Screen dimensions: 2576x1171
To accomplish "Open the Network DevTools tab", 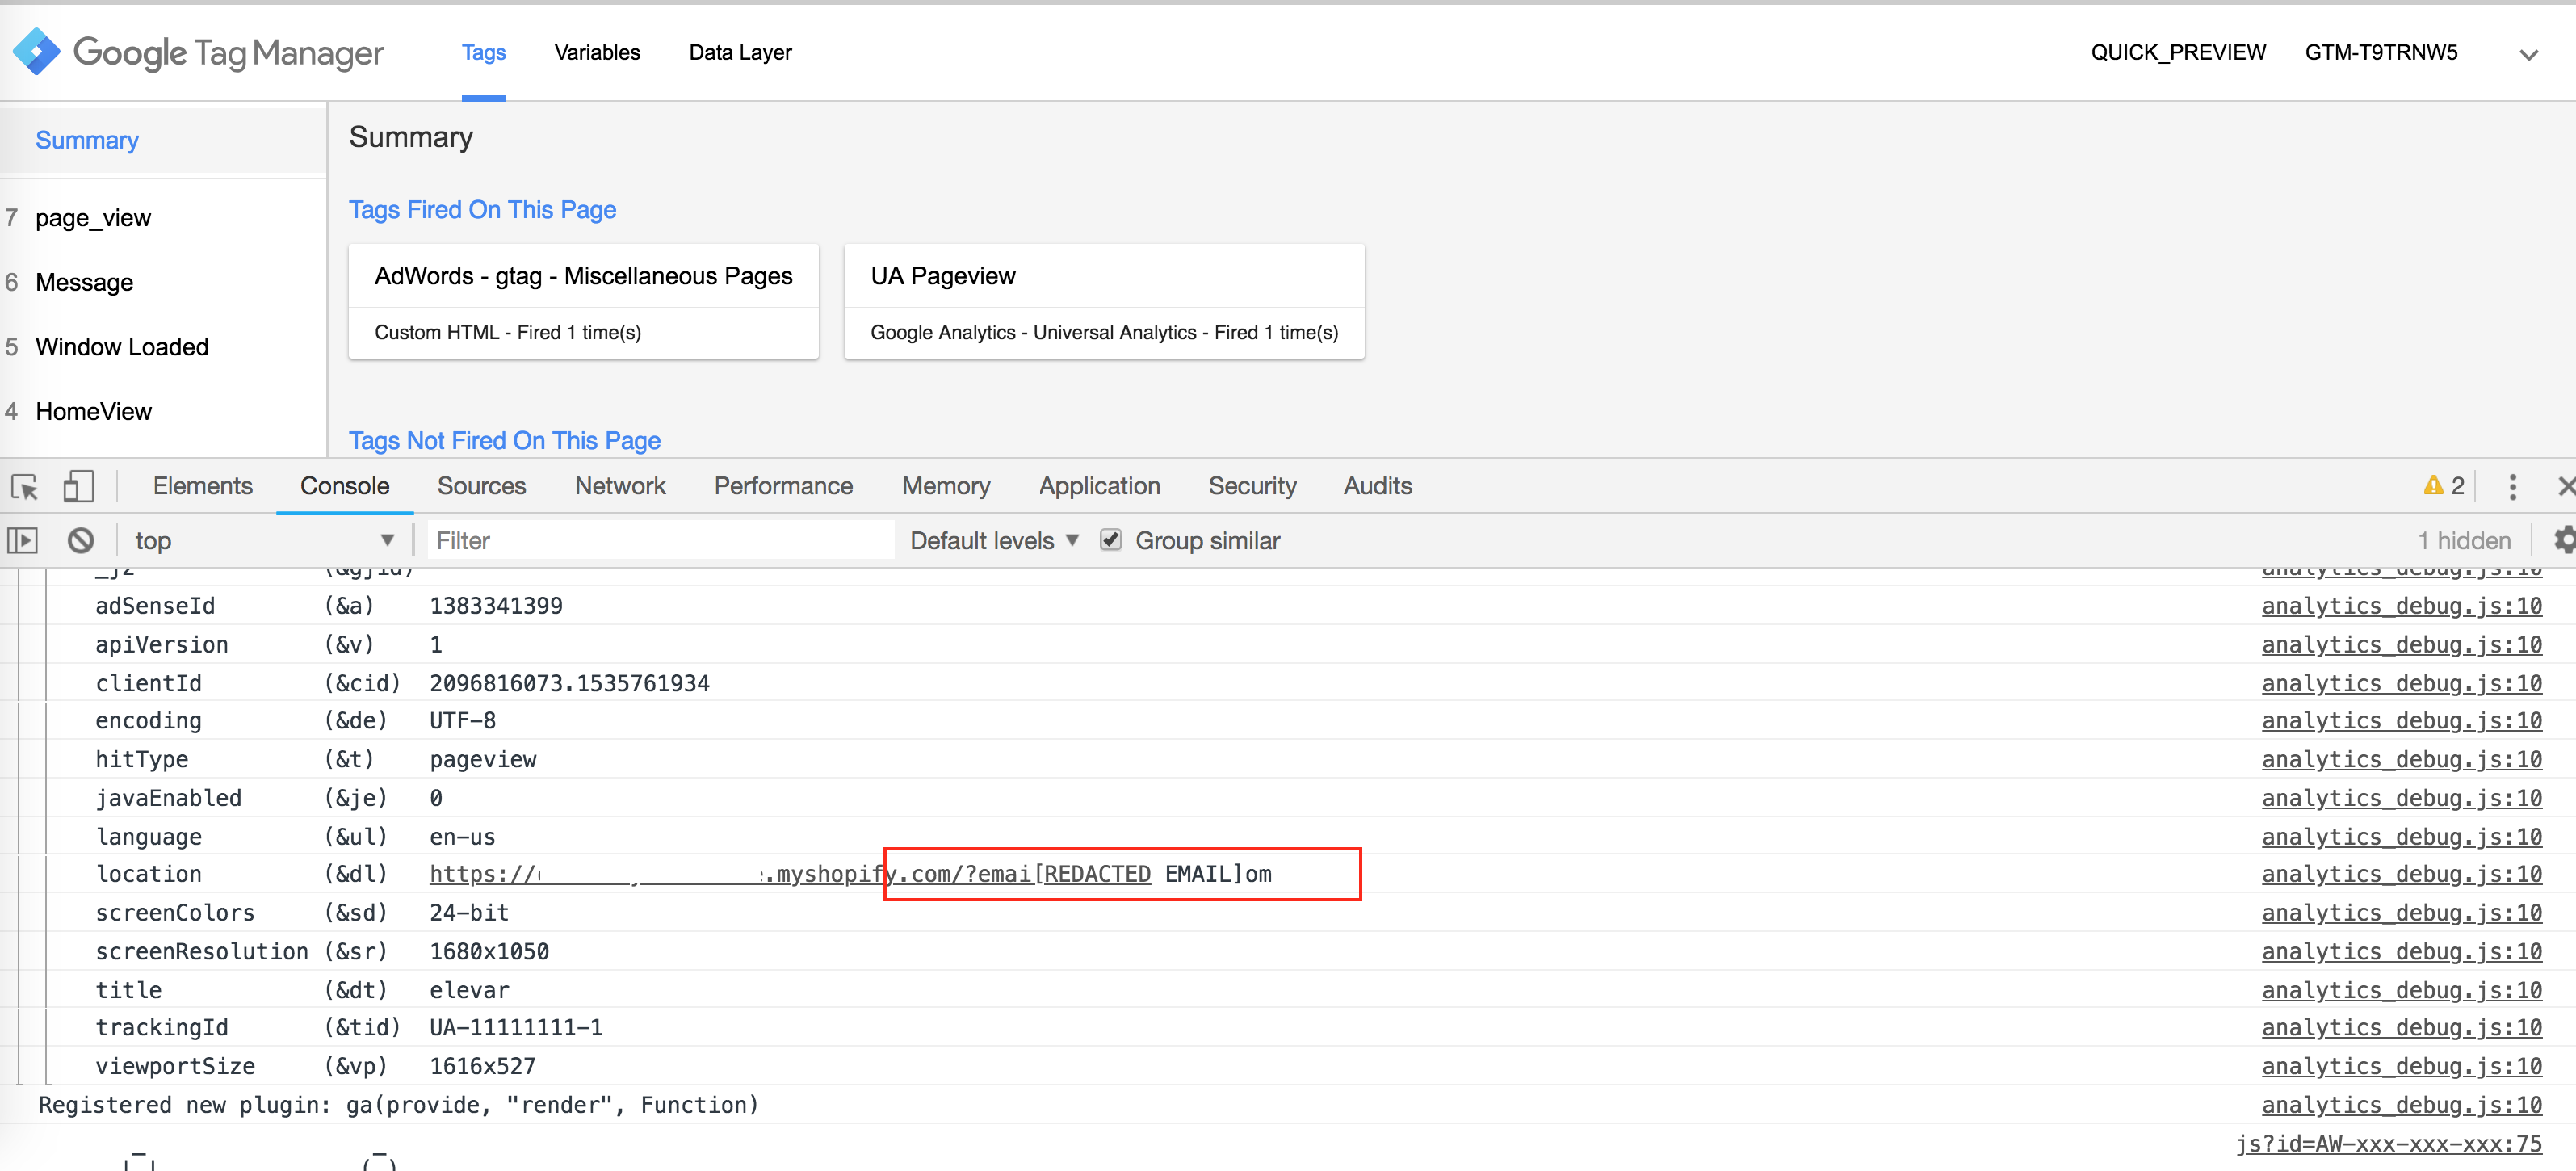I will [620, 486].
